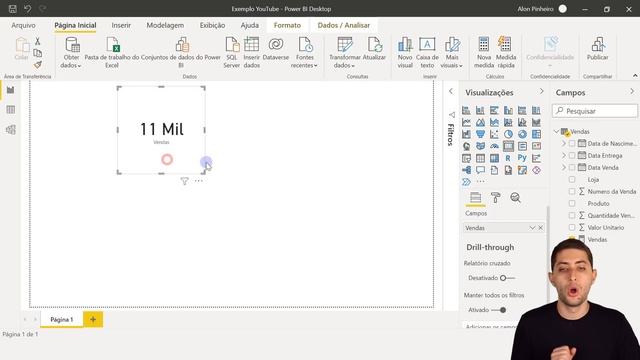Viewport: 640px width, 360px height.
Task: Add a new page with plus button
Action: click(x=93, y=319)
